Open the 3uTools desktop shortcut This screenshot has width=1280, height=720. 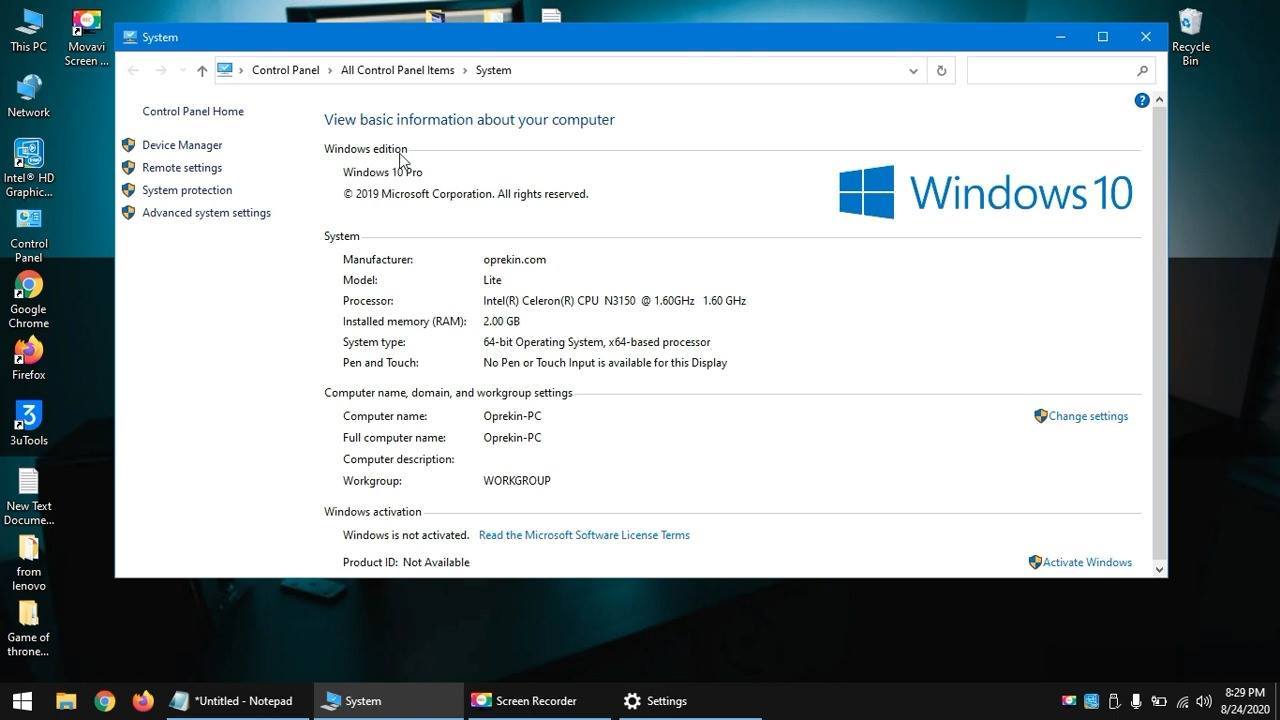pyautogui.click(x=28, y=424)
